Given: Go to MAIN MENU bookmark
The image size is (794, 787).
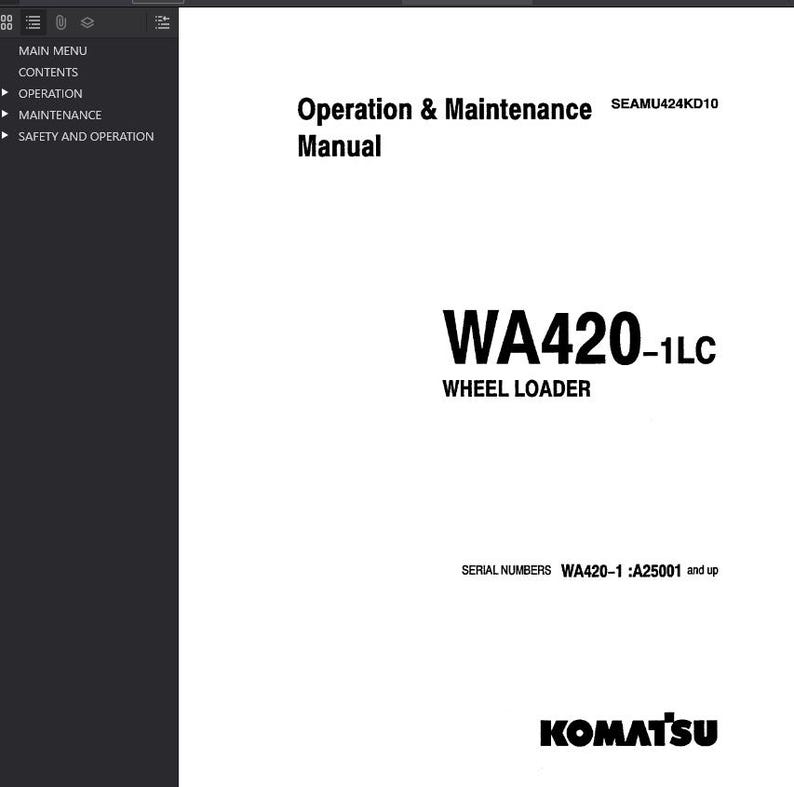Looking at the screenshot, I should pos(53,51).
